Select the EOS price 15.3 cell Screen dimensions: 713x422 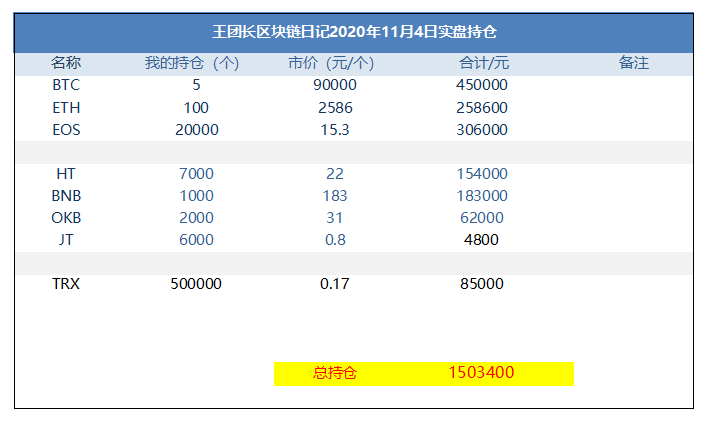335,130
